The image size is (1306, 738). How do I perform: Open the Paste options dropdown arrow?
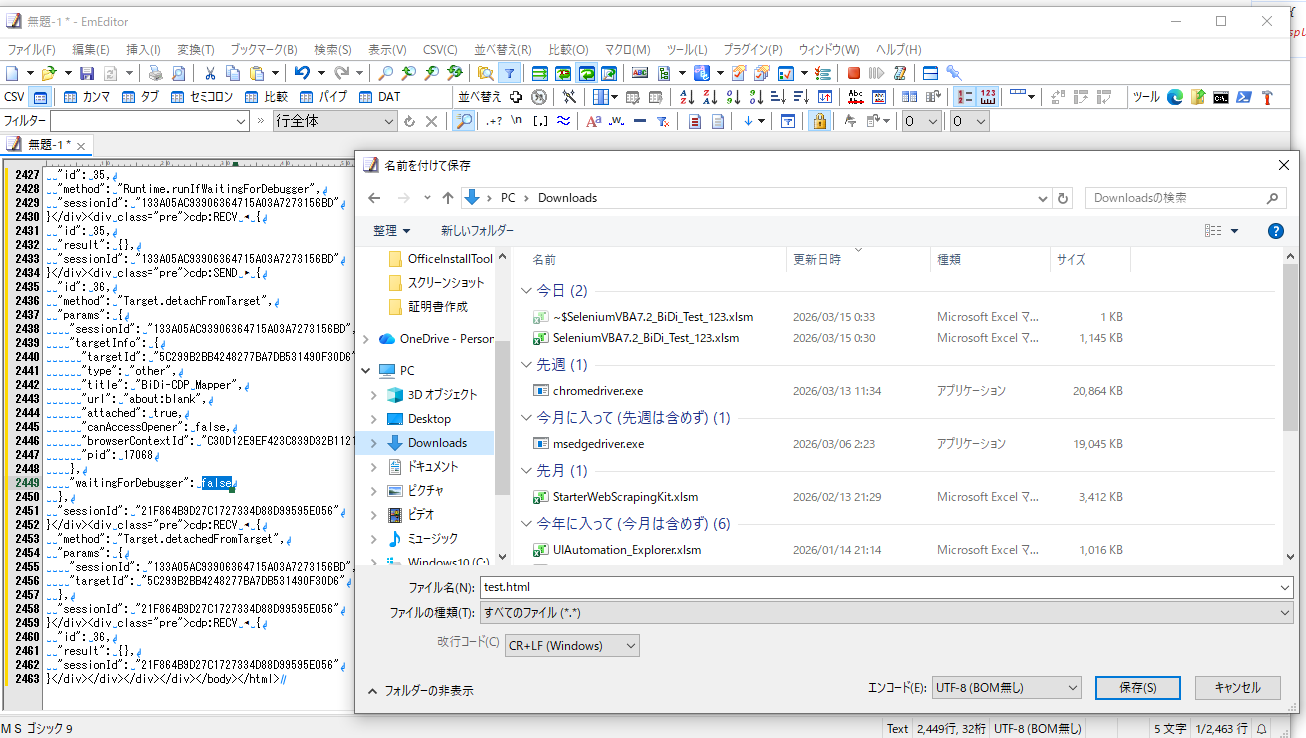point(275,73)
